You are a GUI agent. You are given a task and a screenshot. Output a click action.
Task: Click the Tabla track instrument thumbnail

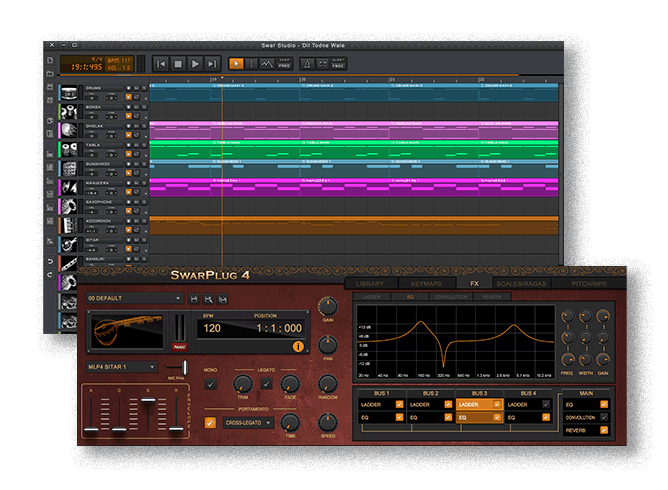point(69,150)
